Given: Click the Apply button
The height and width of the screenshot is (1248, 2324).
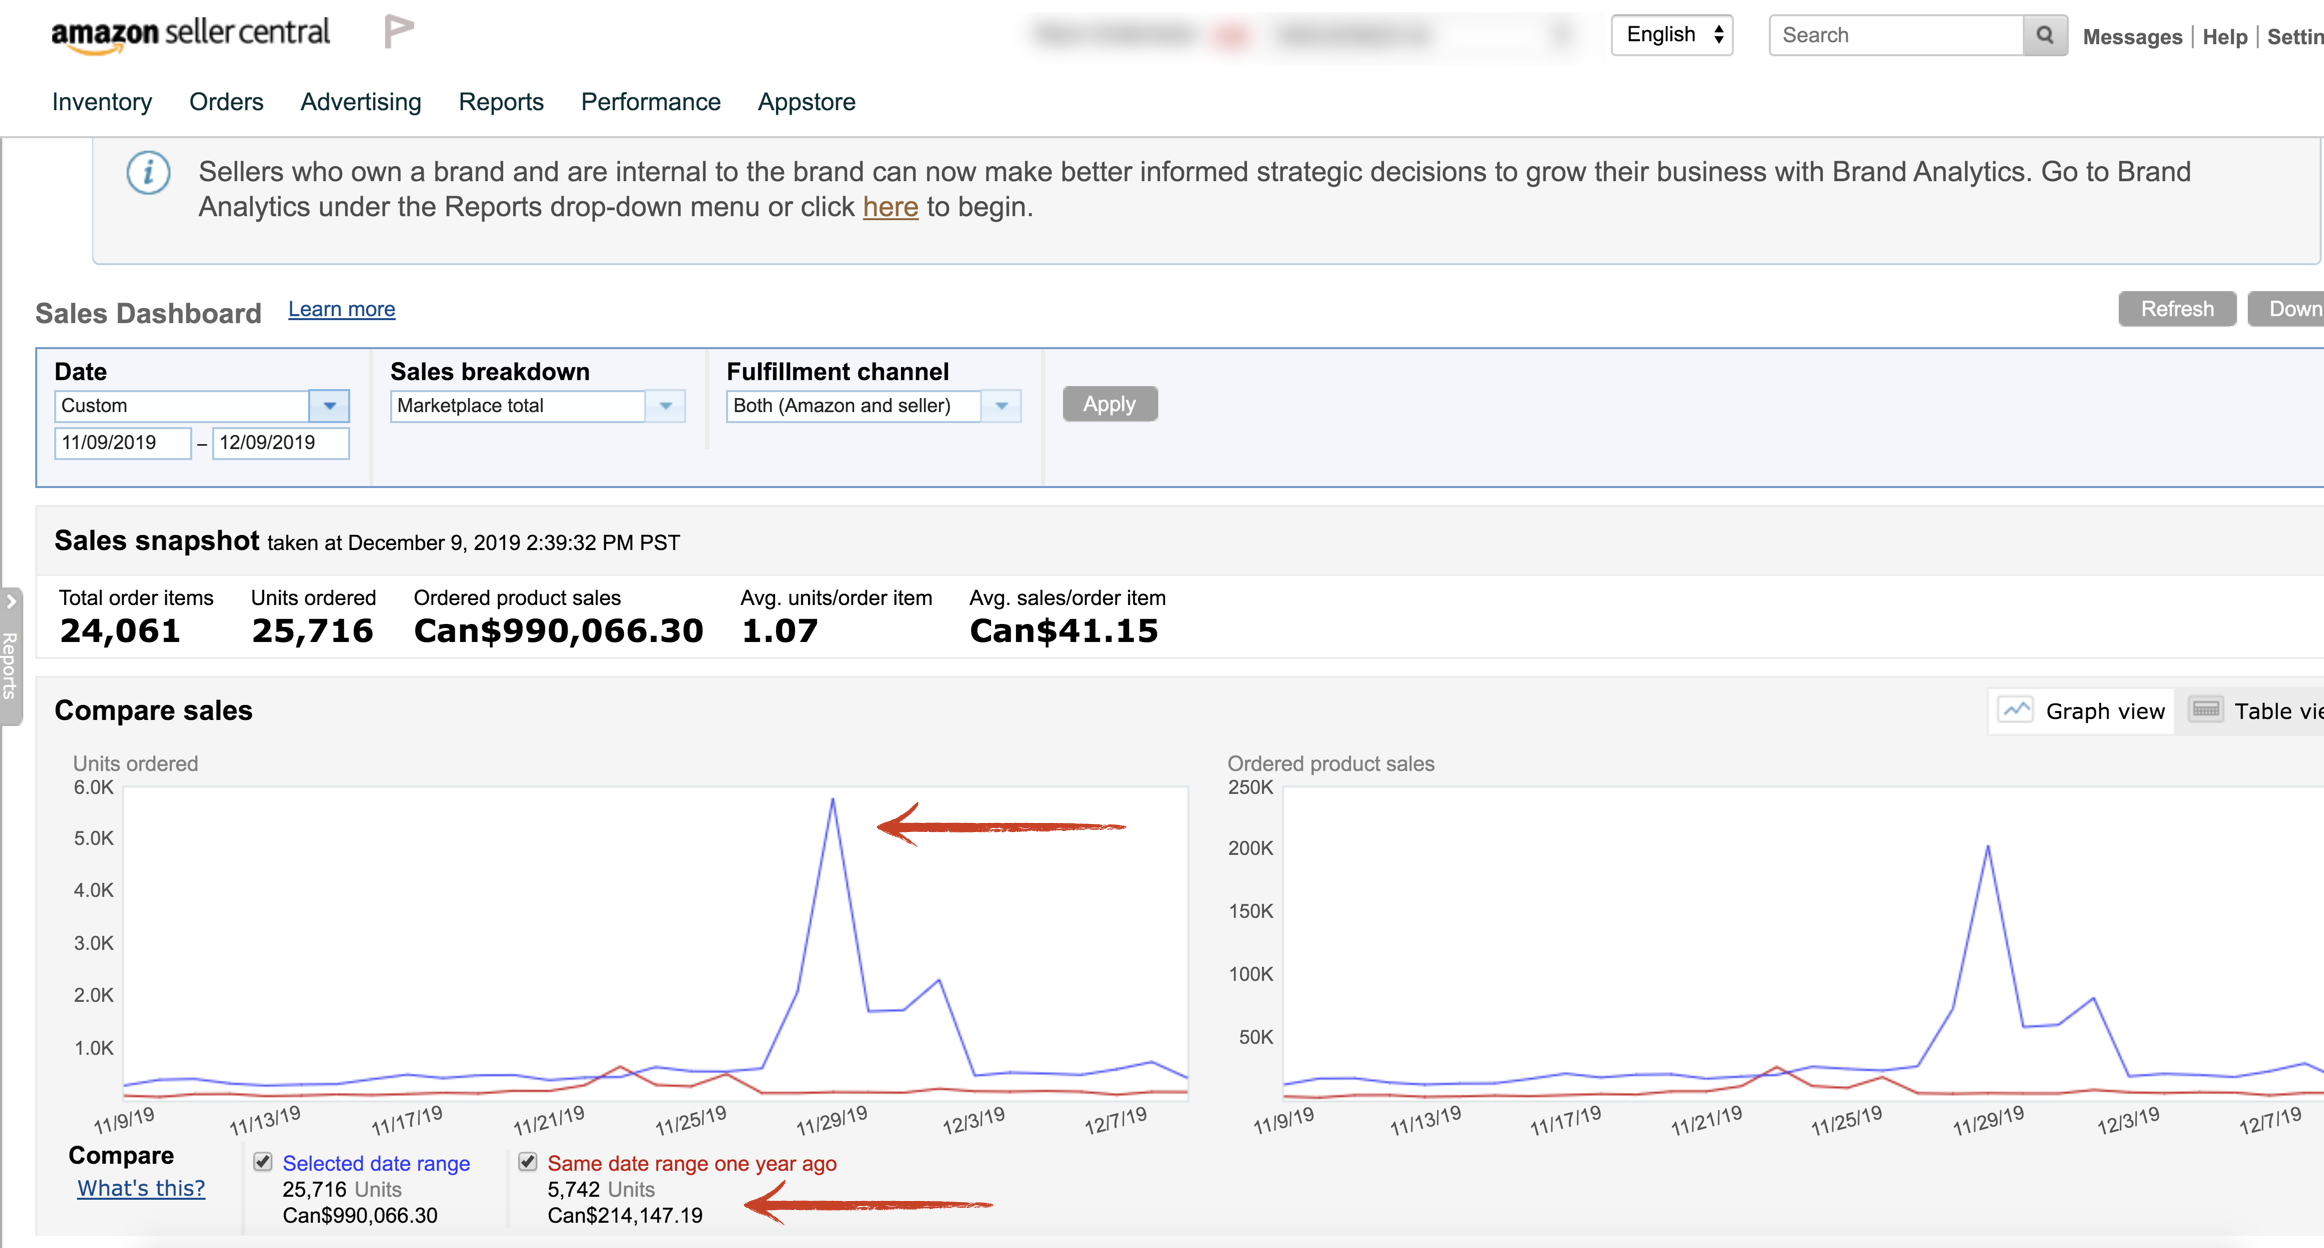Looking at the screenshot, I should 1110,404.
